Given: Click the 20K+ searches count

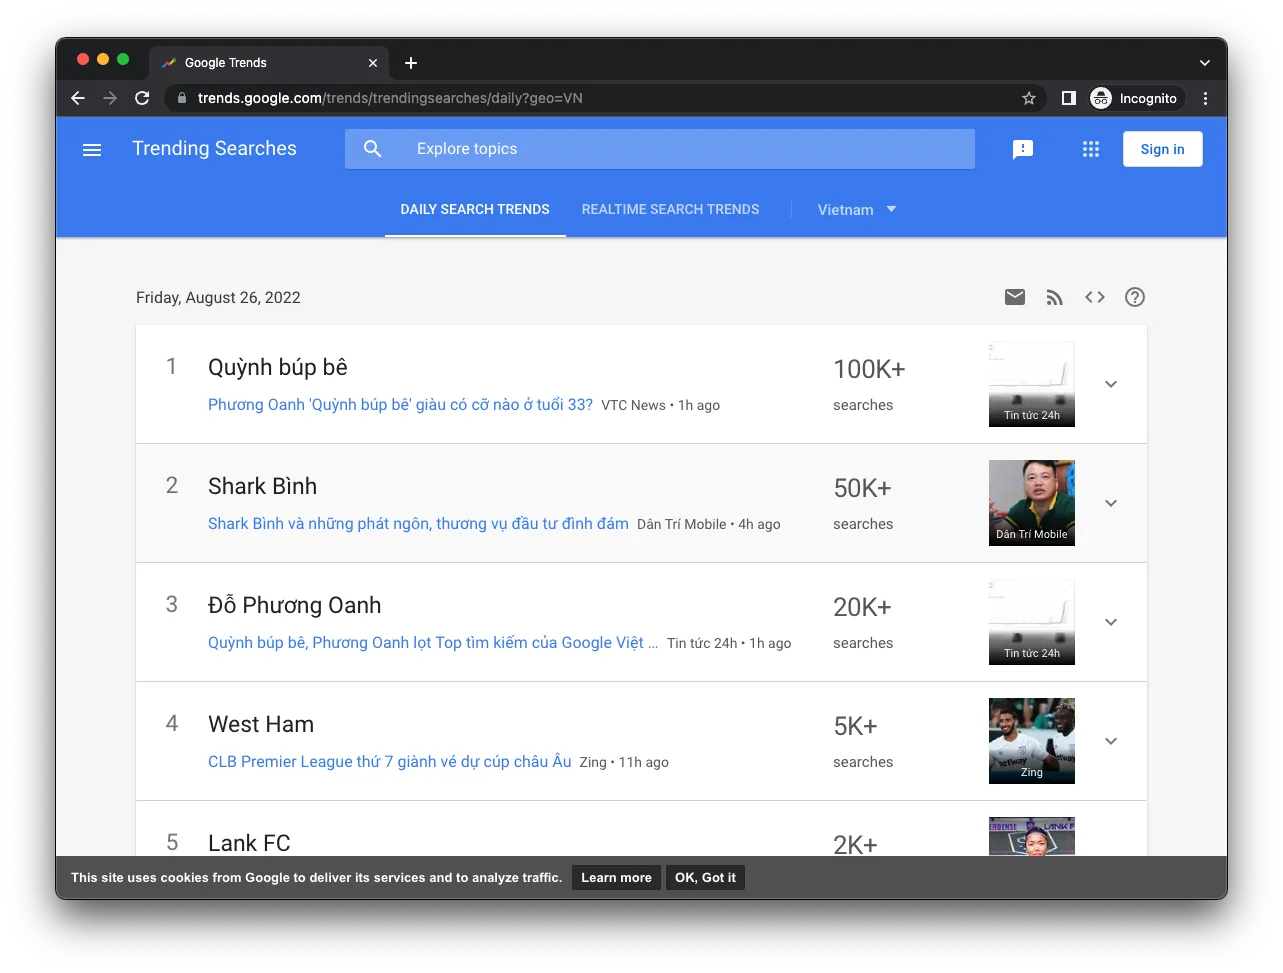Looking at the screenshot, I should [862, 608].
